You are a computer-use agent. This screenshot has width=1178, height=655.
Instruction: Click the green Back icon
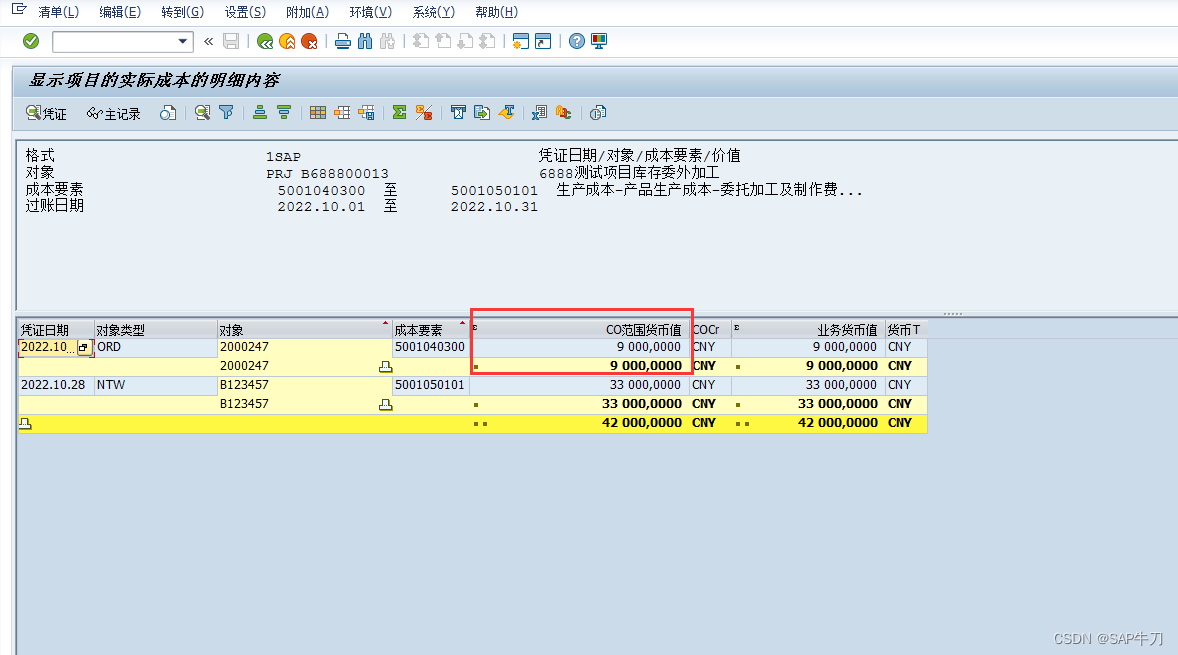pos(264,41)
